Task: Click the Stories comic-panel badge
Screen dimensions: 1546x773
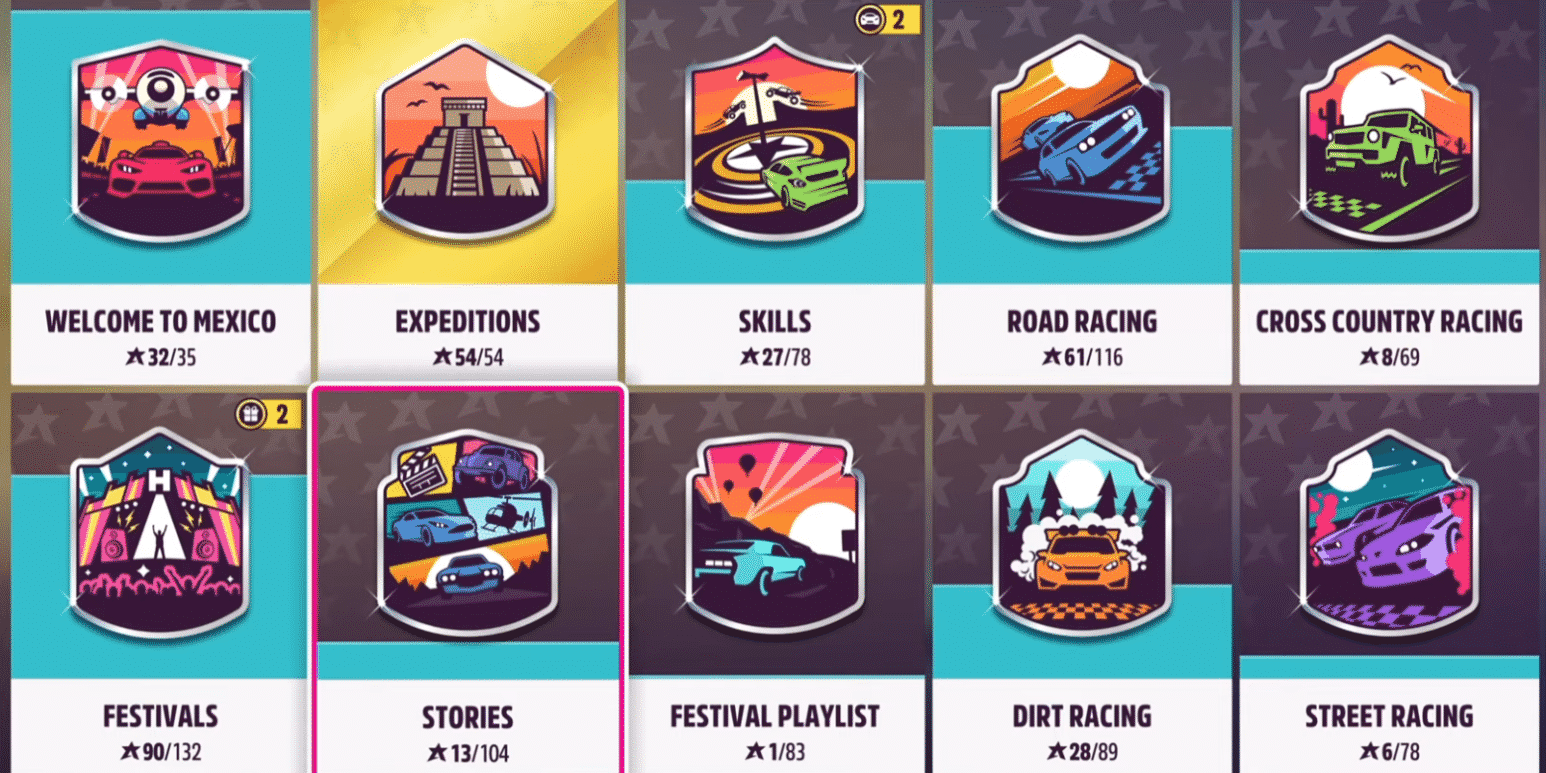Action: tap(467, 535)
